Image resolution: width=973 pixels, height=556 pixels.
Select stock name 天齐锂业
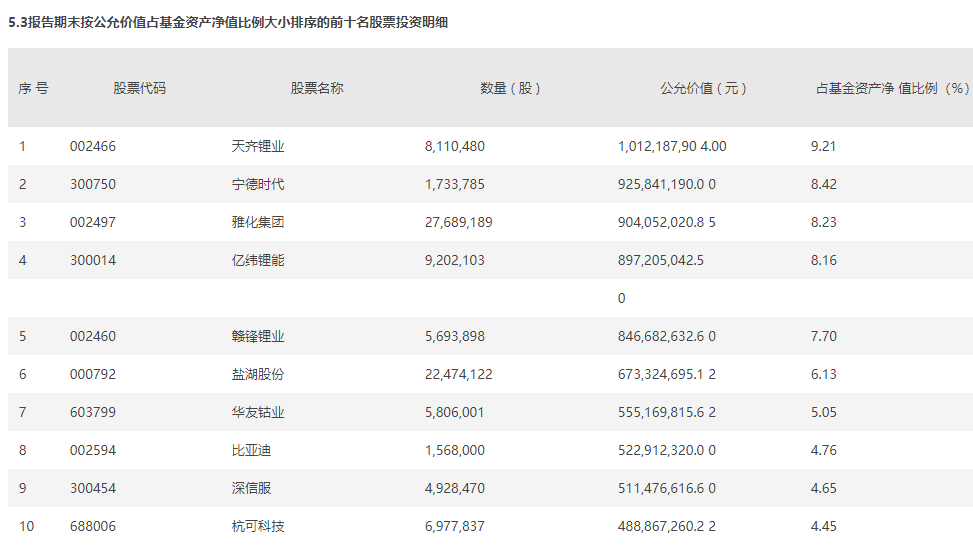pyautogui.click(x=258, y=146)
